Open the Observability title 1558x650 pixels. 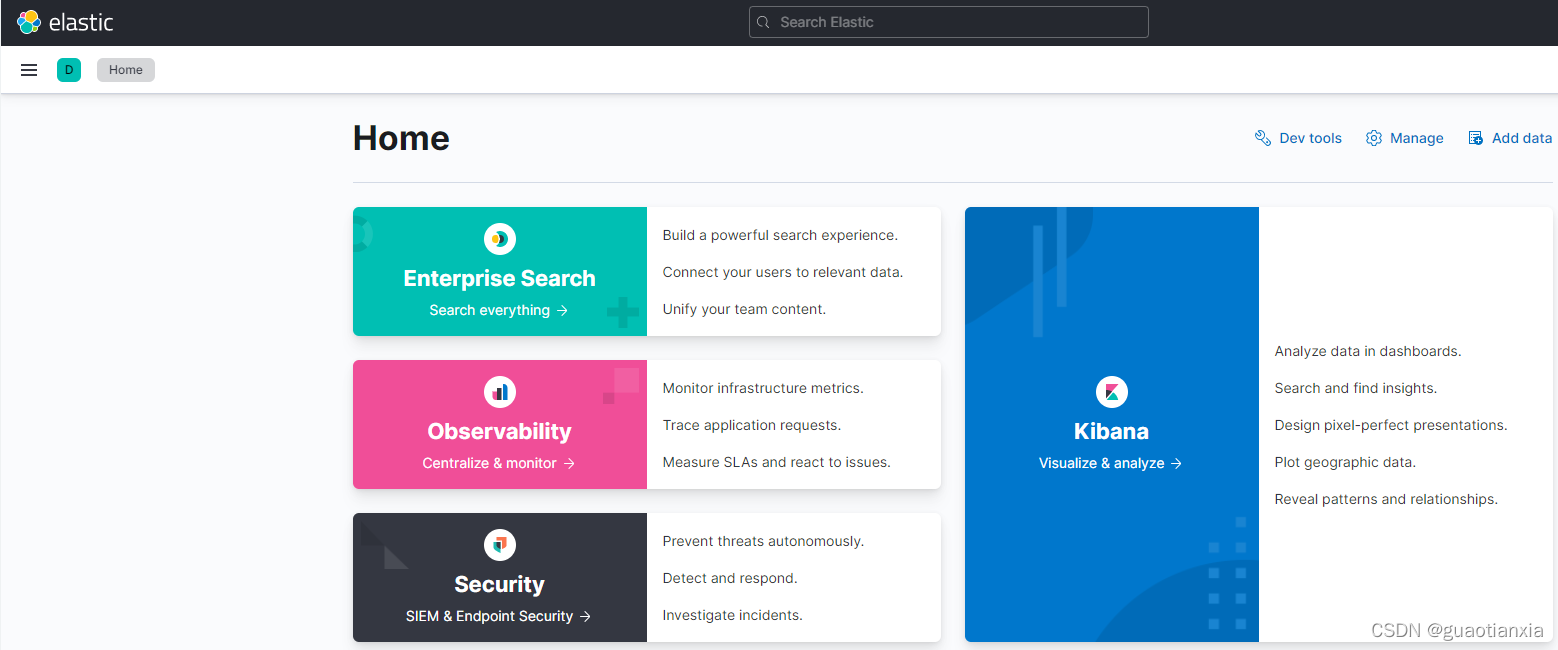coord(500,432)
